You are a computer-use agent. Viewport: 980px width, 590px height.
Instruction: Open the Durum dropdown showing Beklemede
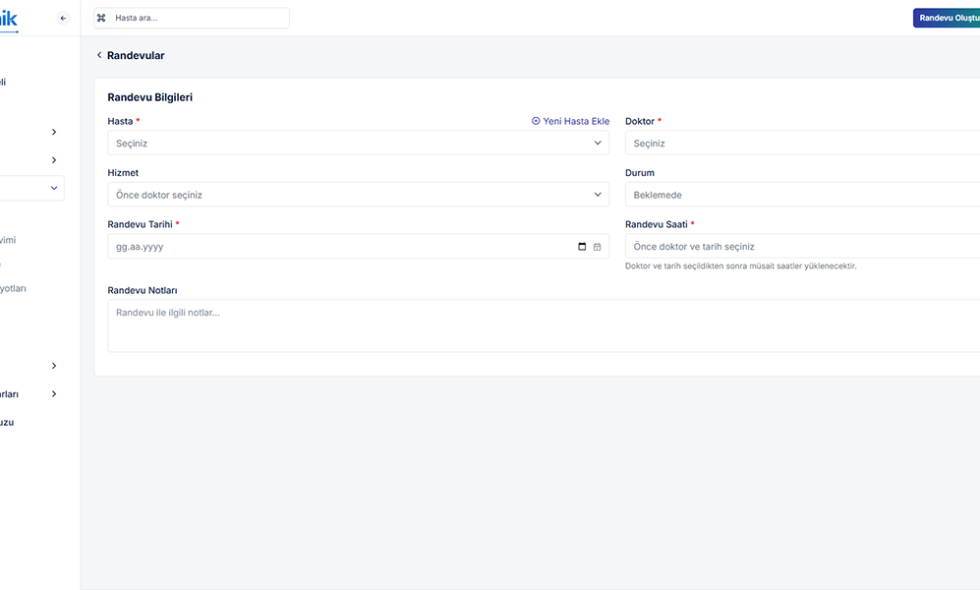[800, 195]
